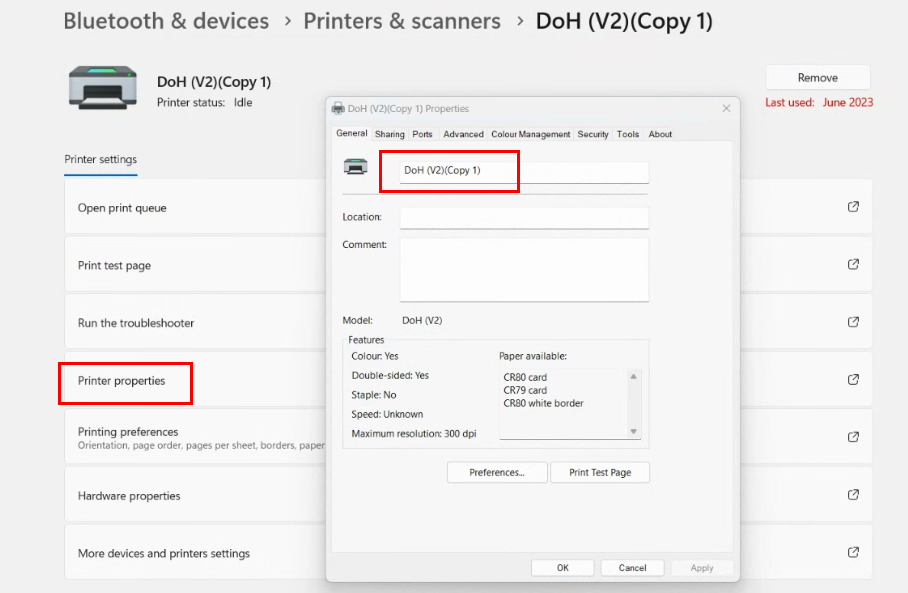This screenshot has height=593, width=908.
Task: Close the Properties dialog with the X
Action: pos(726,108)
